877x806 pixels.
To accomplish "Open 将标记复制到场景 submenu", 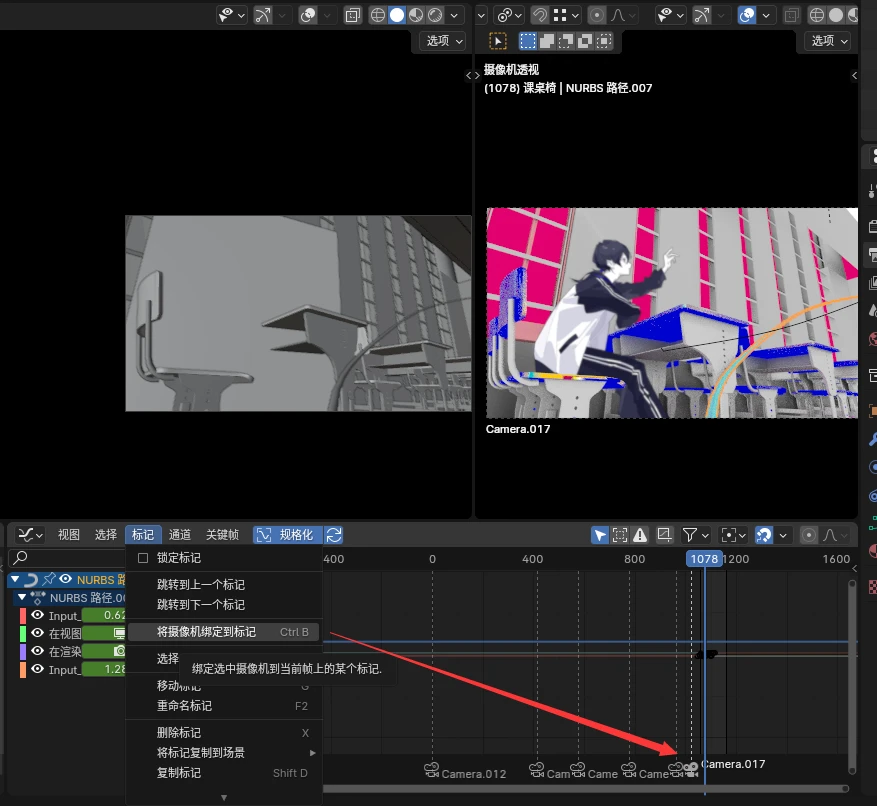I will click(x=224, y=753).
